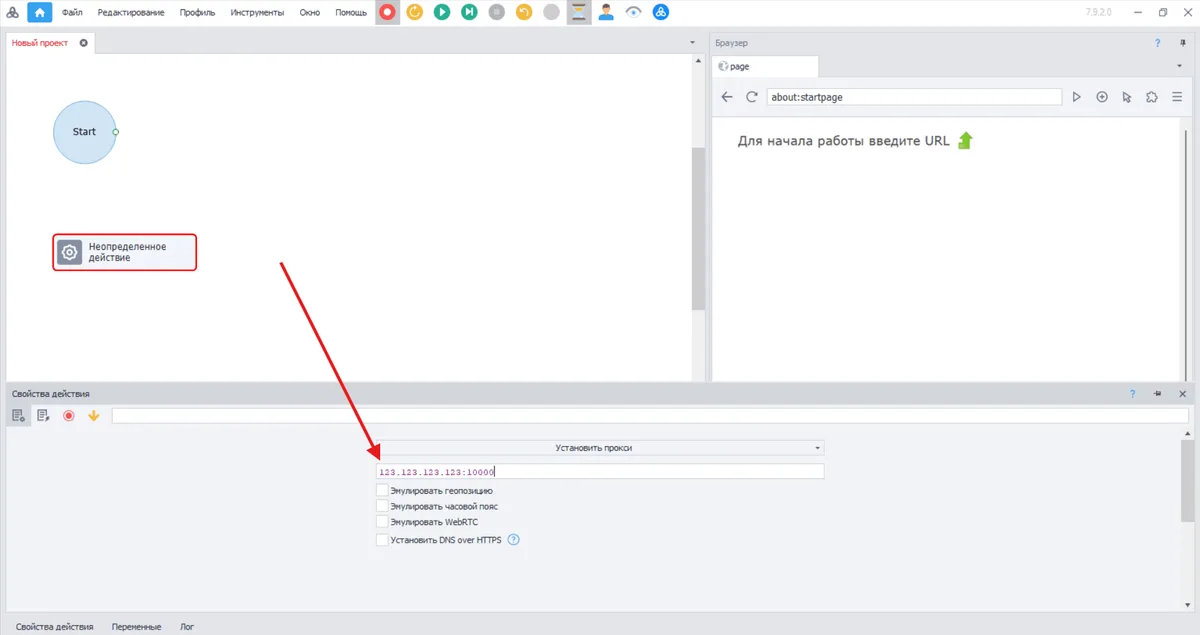The width and height of the screenshot is (1200, 635).
Task: Click the green step-forward button
Action: pos(469,13)
